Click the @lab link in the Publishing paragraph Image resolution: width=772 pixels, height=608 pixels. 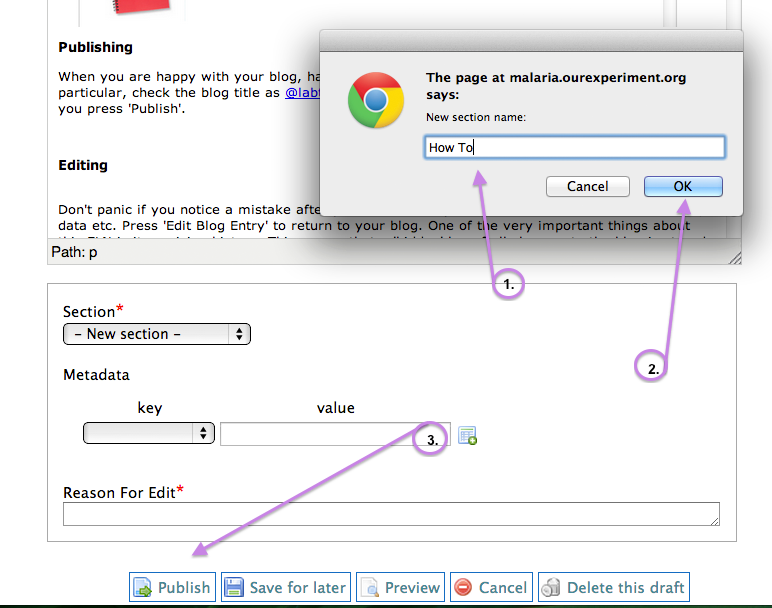[x=302, y=93]
